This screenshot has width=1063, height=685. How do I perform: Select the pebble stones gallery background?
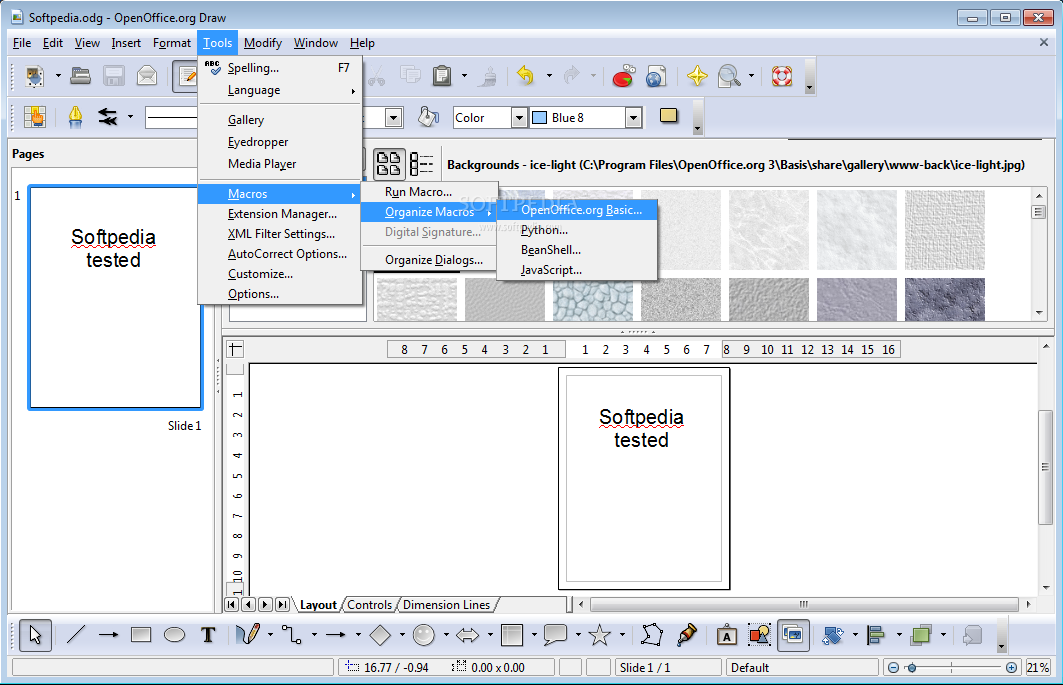pyautogui.click(x=593, y=299)
